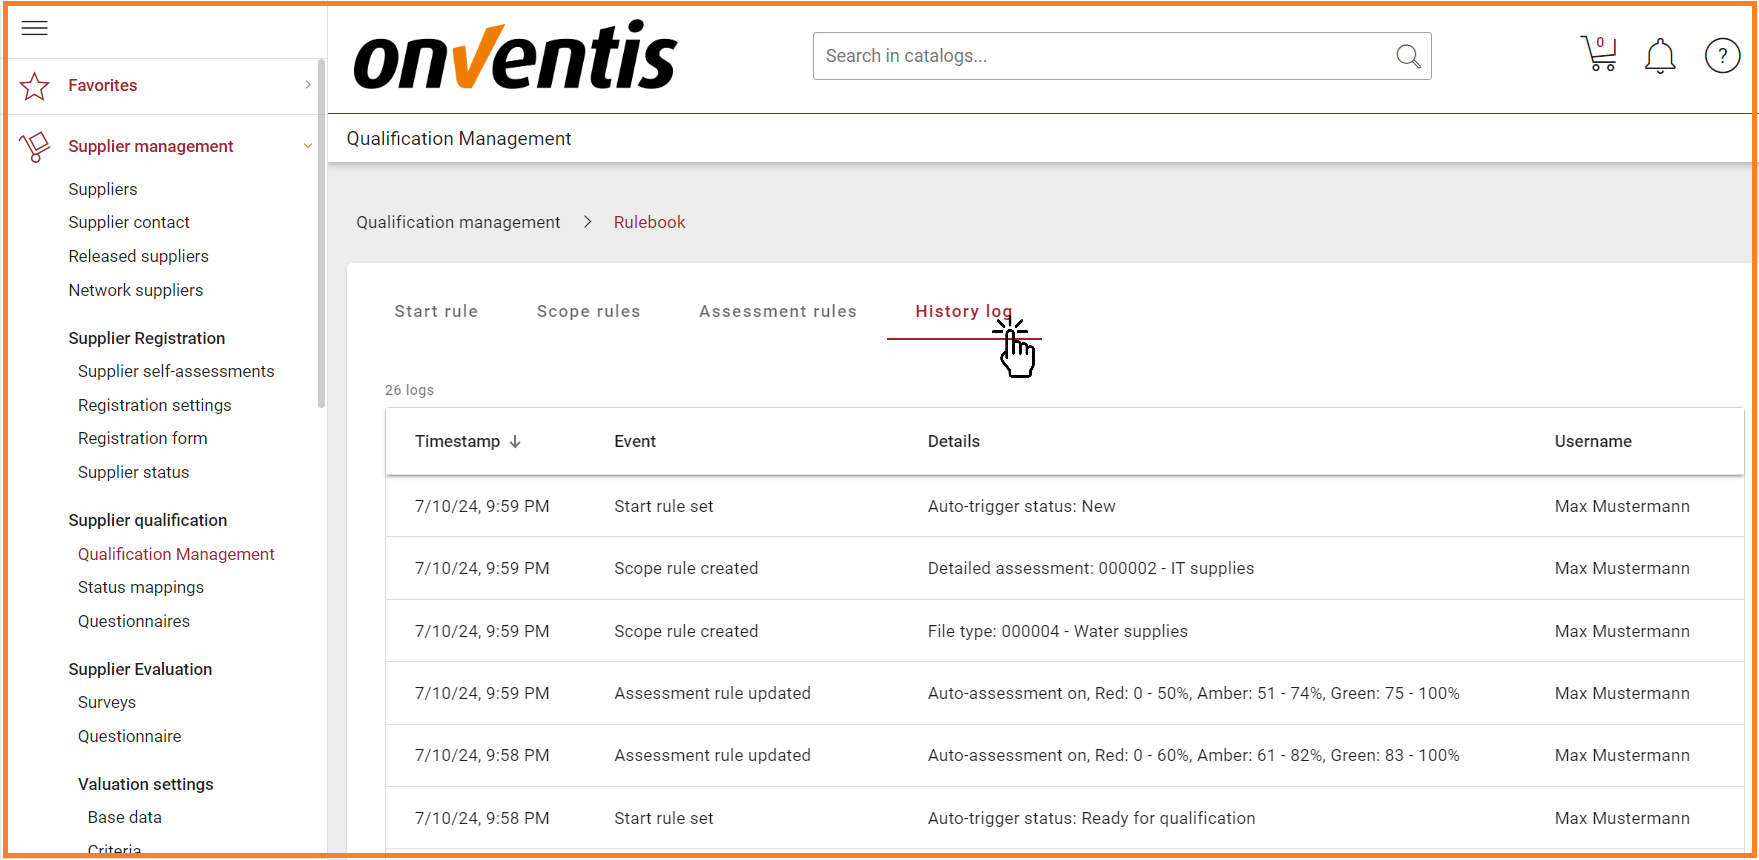Switch to the Start rule tab

point(436,312)
